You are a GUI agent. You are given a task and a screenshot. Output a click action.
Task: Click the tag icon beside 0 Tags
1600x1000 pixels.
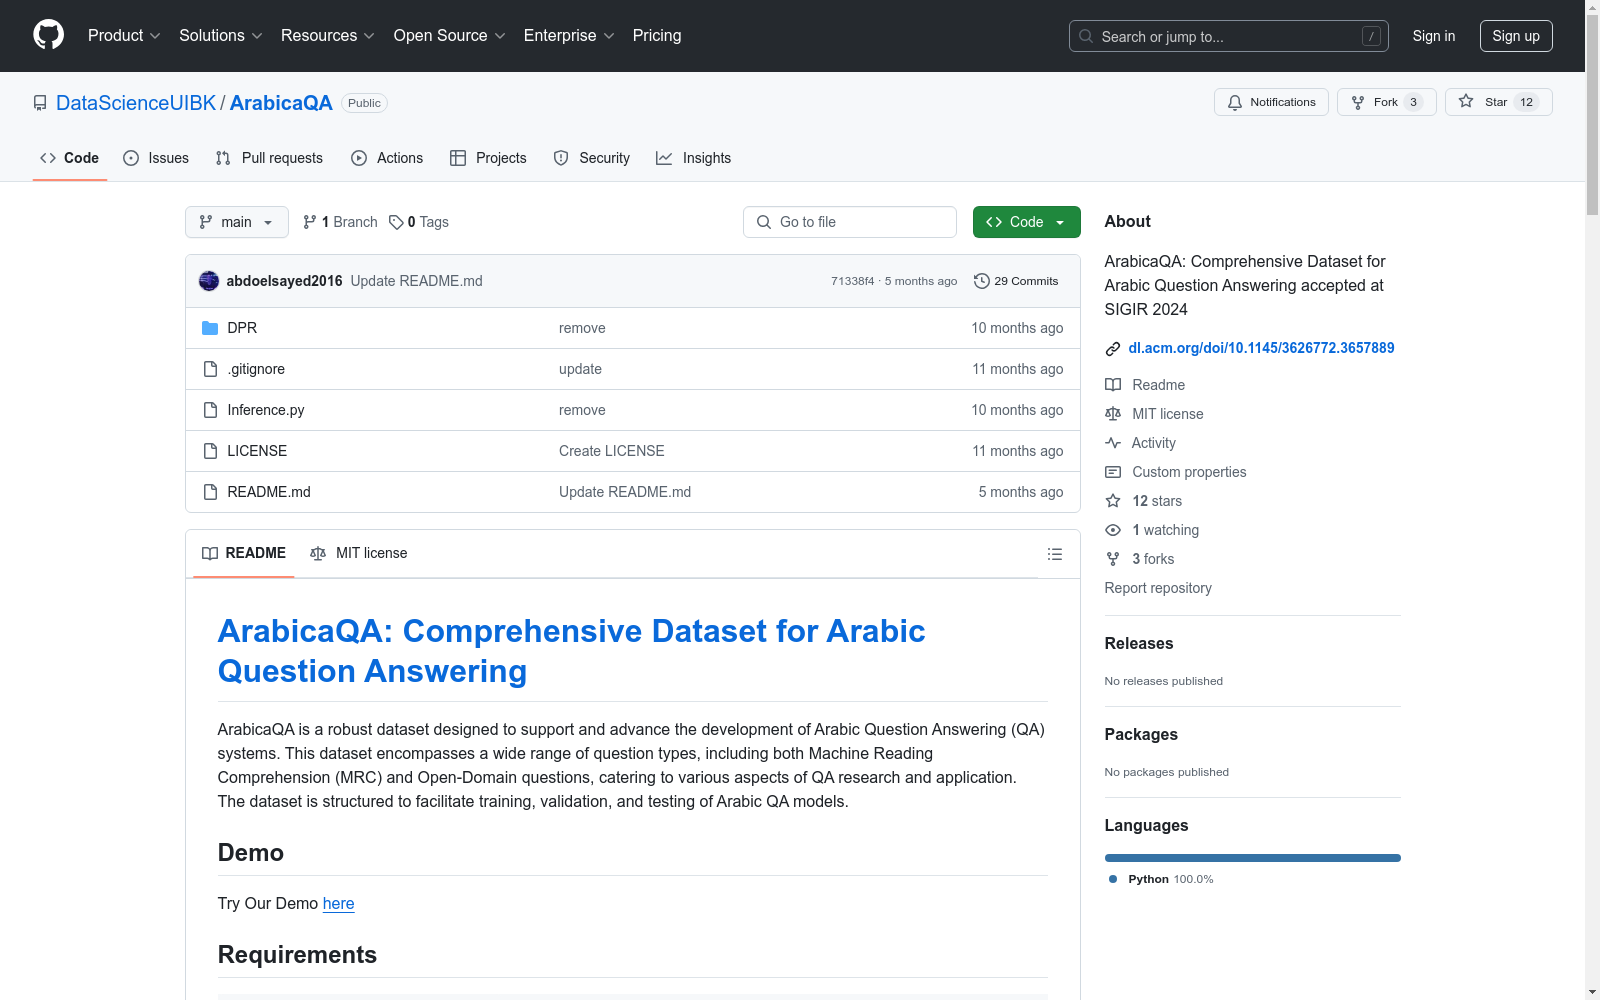click(x=396, y=222)
